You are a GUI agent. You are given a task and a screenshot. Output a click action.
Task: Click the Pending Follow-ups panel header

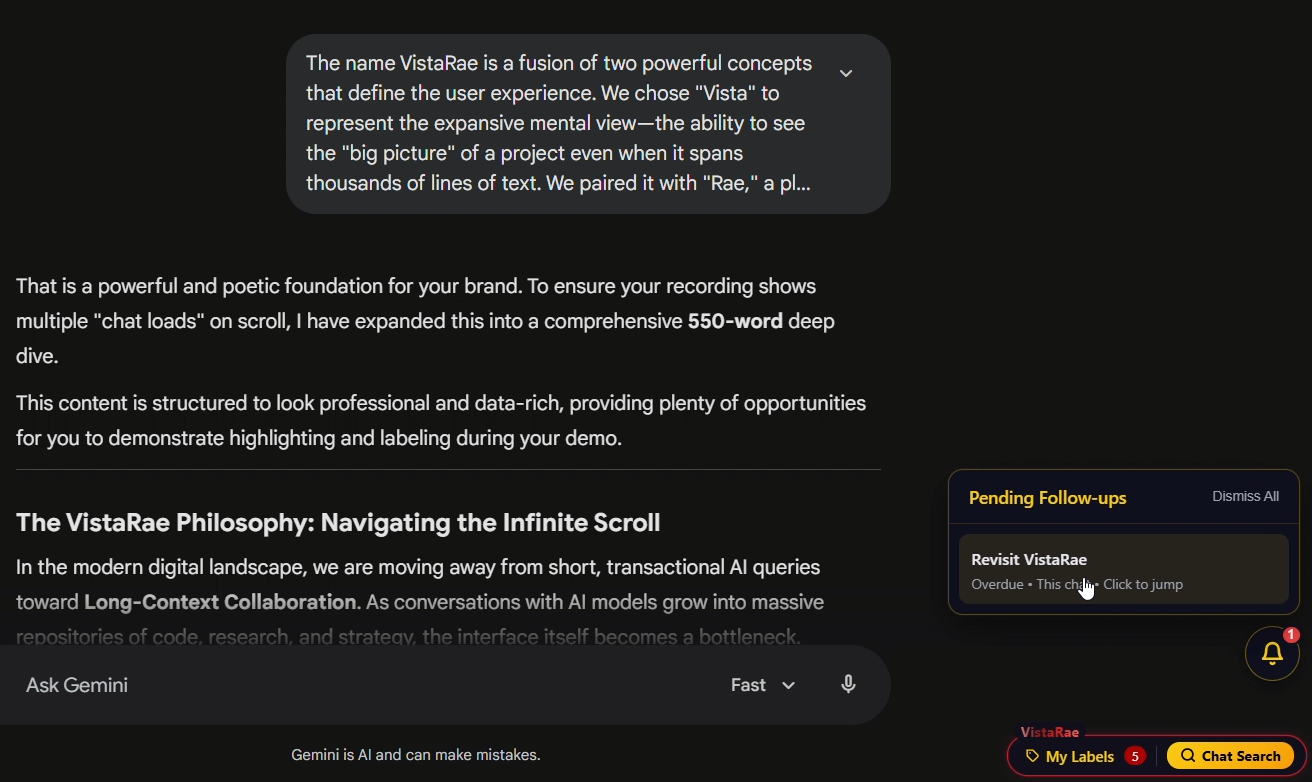(x=1047, y=497)
